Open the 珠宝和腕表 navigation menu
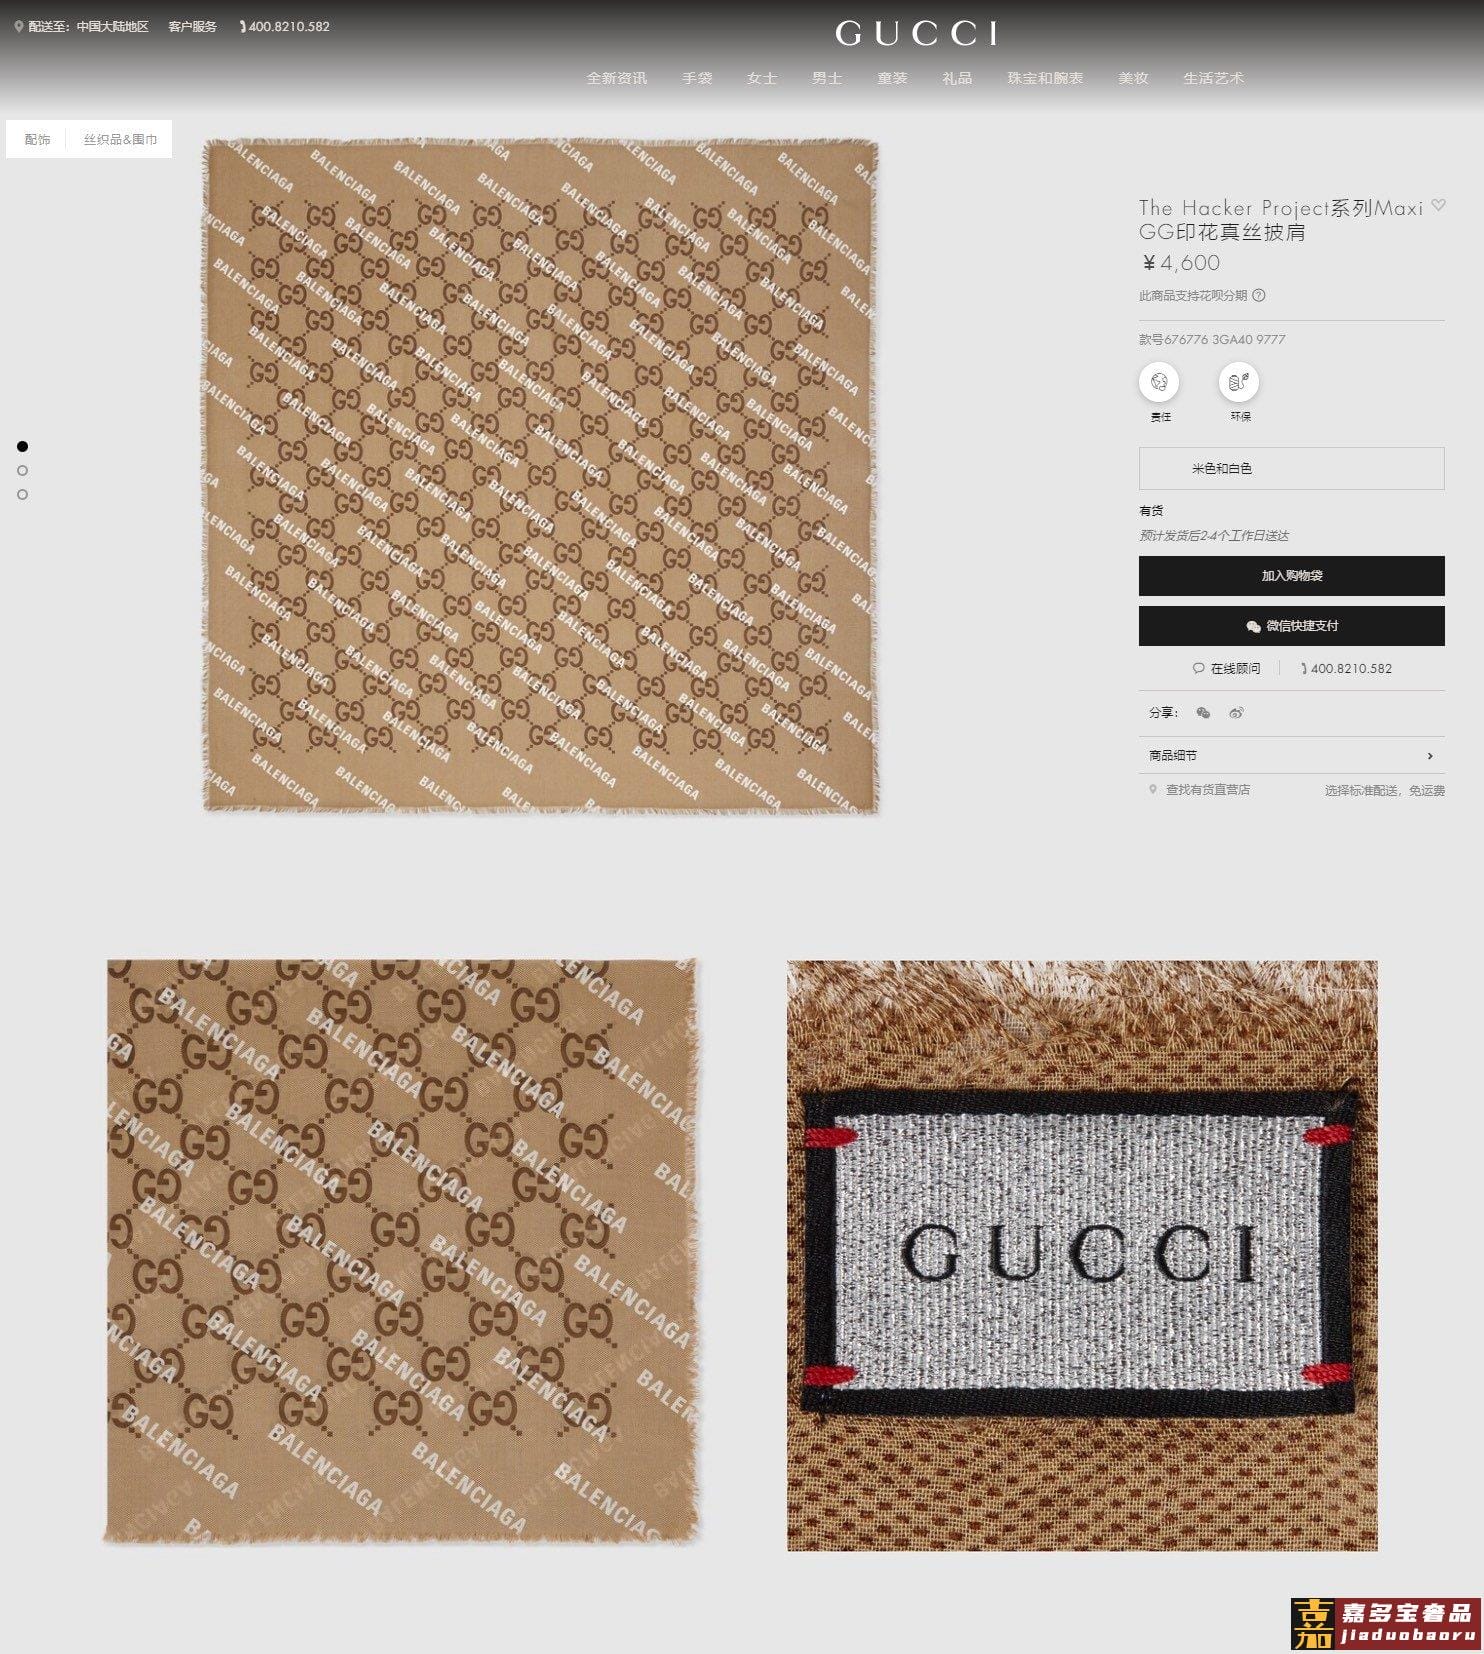Viewport: 1484px width, 1654px height. (1045, 78)
